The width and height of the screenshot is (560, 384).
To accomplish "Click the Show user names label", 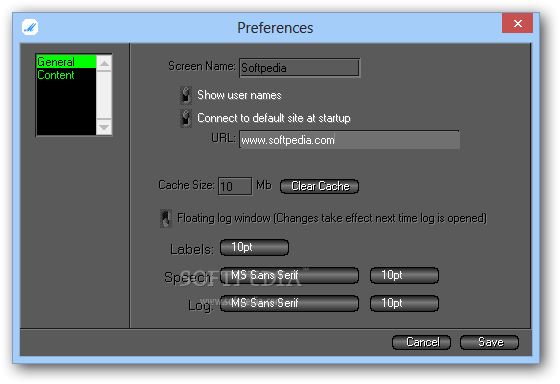I will point(239,95).
